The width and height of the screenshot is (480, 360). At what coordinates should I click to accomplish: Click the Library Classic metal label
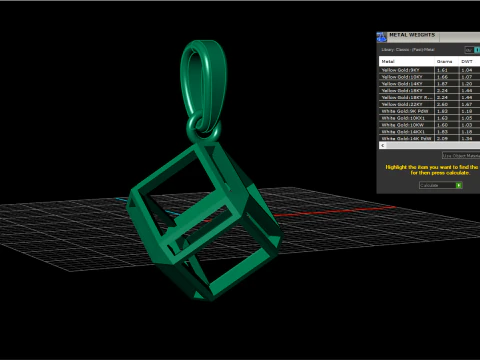tap(408, 50)
